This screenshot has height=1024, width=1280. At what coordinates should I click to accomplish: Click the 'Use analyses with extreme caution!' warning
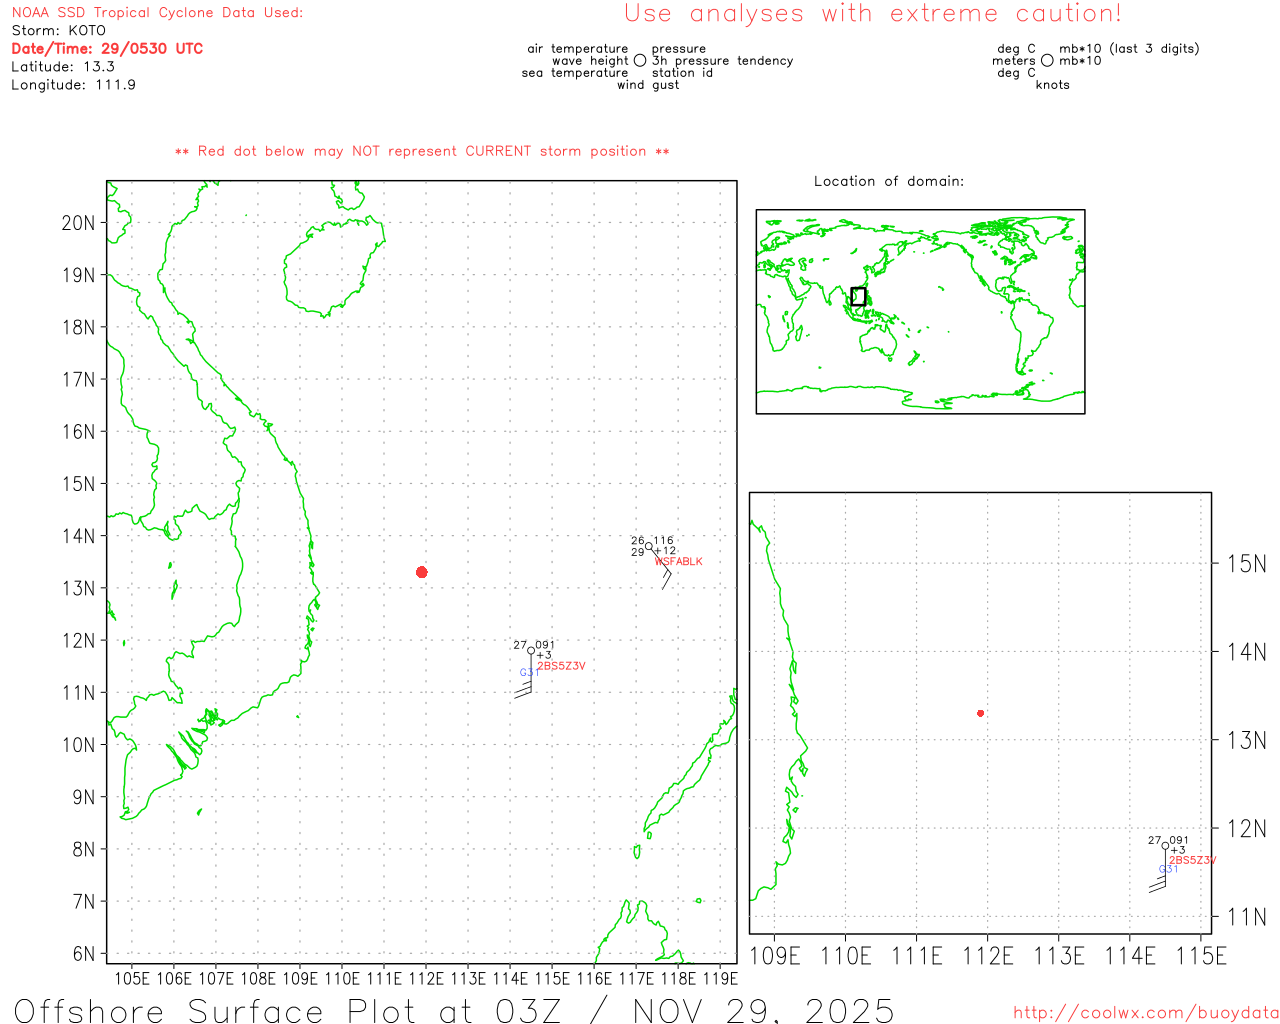(873, 14)
